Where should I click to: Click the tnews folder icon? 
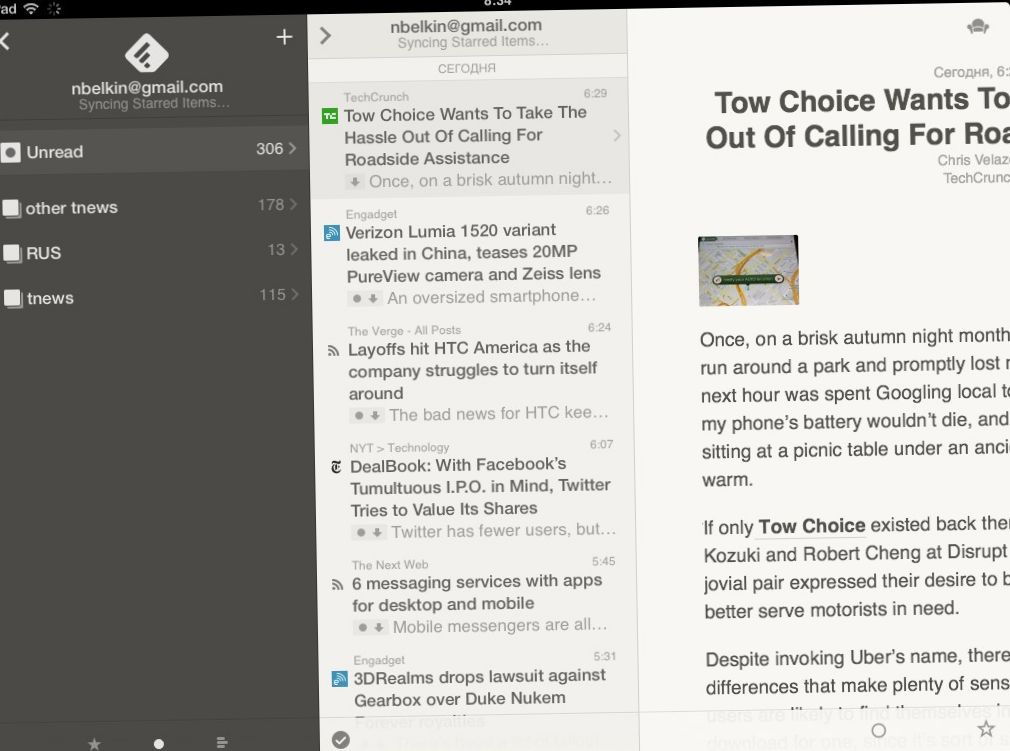pyautogui.click(x=13, y=298)
